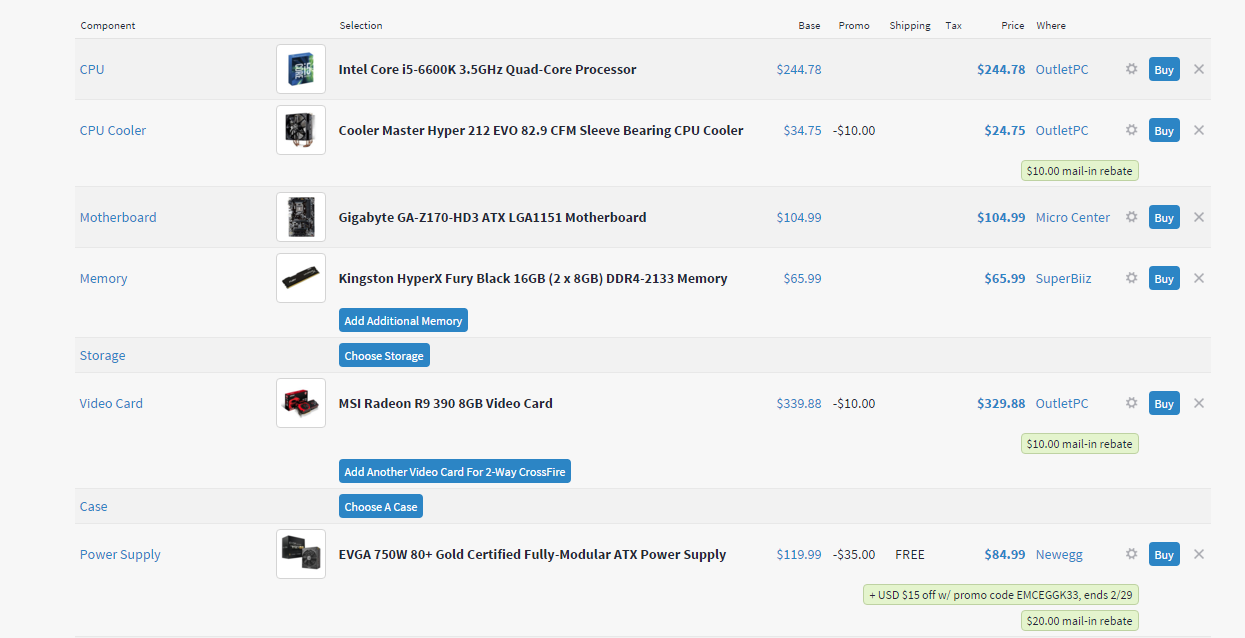
Task: Open the Video Card category link
Action: pos(111,403)
